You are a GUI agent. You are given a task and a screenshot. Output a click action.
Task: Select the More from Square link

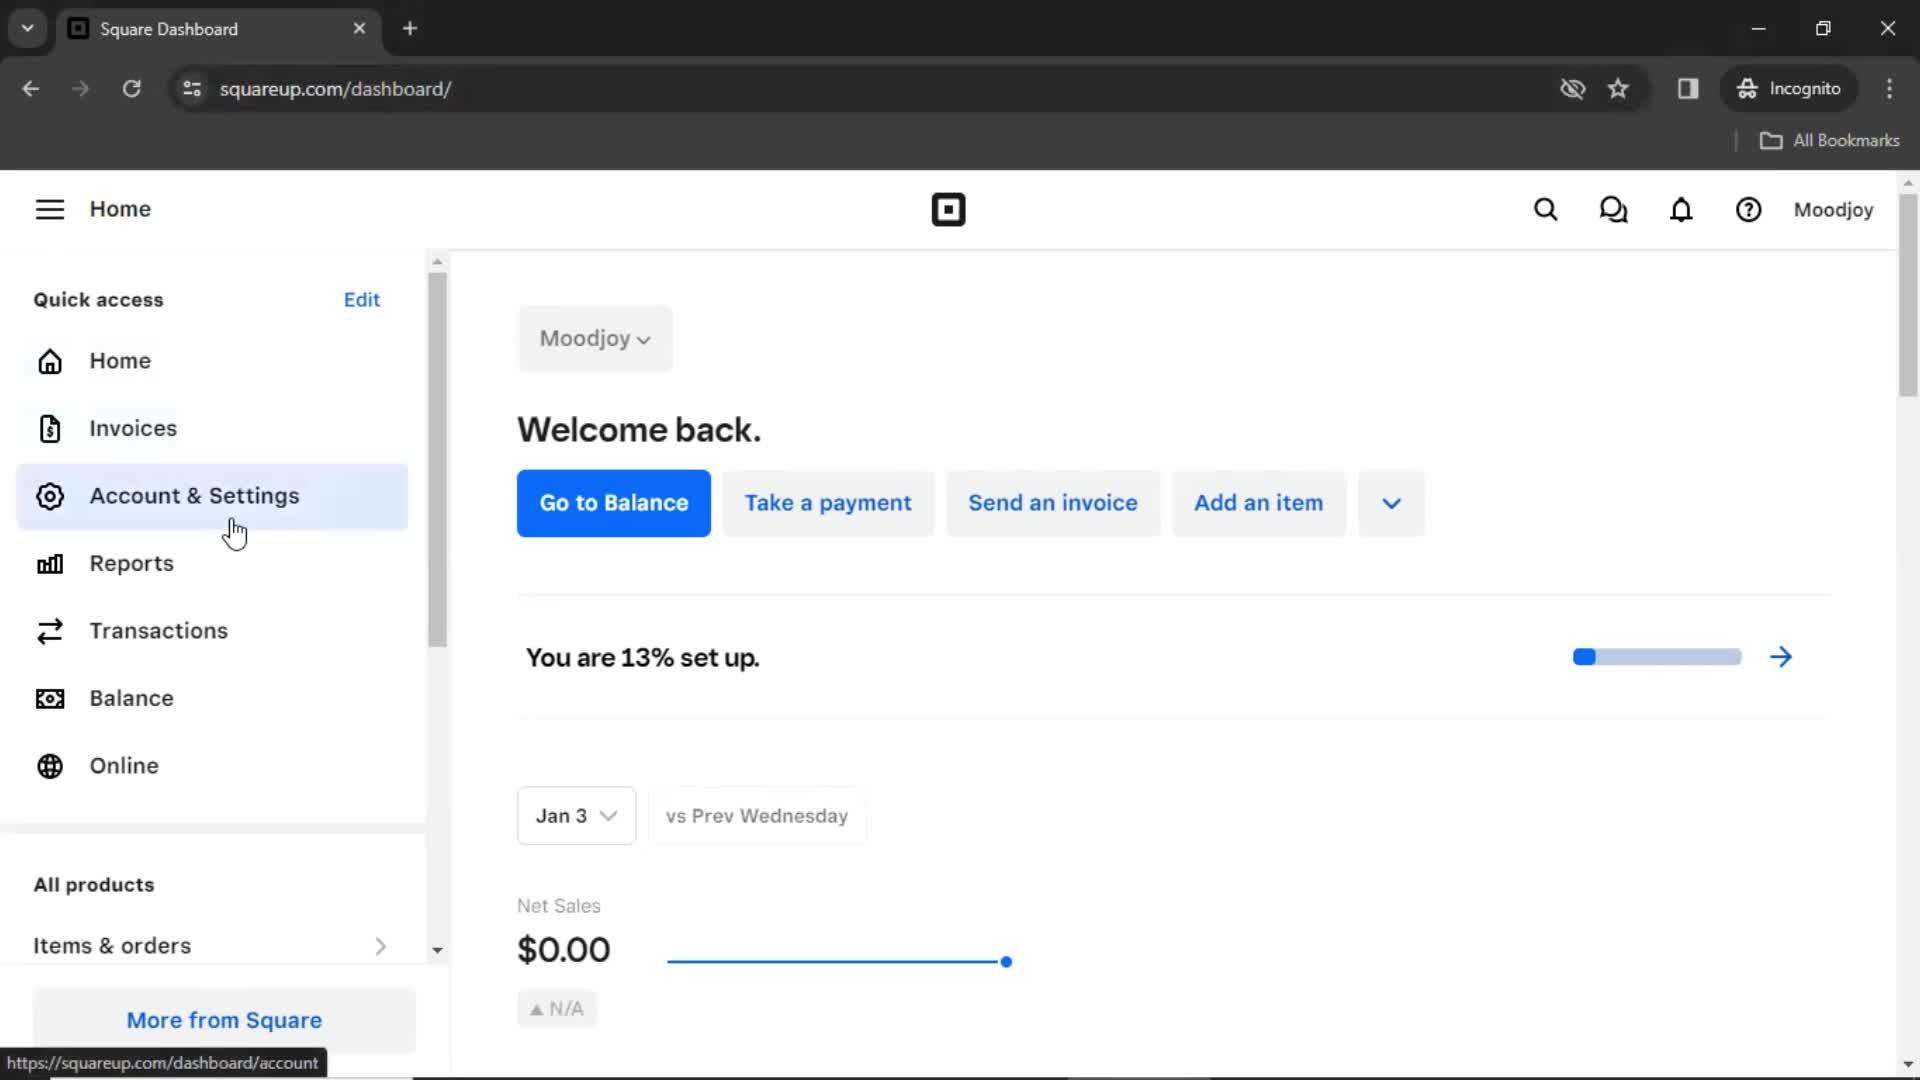point(224,1019)
